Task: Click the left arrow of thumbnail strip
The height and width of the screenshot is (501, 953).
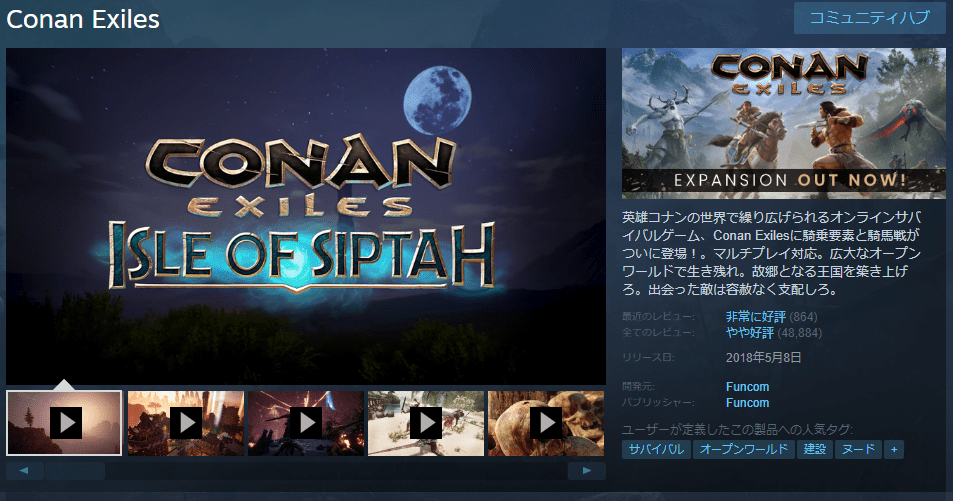Action: [24, 471]
